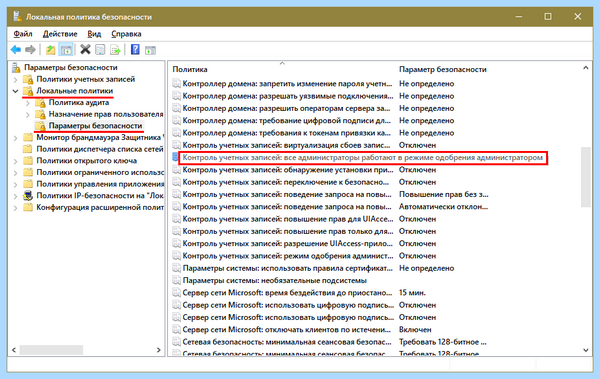The image size is (600, 379).
Task: Click icon of все администраторы работают row
Action: (176, 157)
